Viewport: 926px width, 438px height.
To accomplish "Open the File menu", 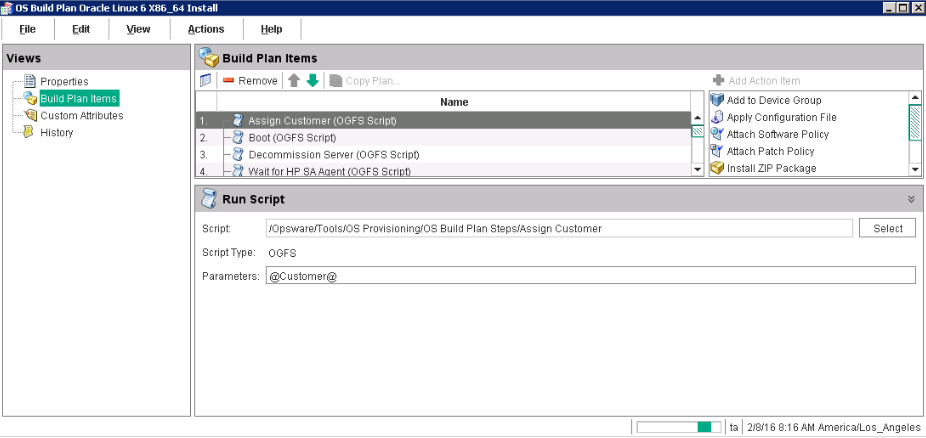I will tap(28, 29).
